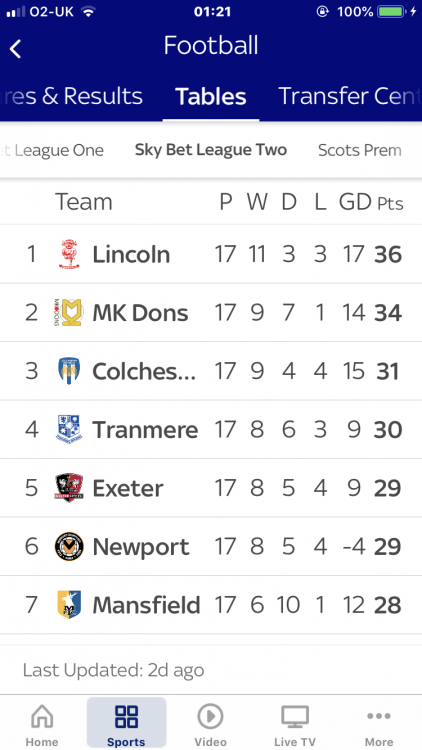
Task: Tap the Newport club badge
Action: pyautogui.click(x=69, y=546)
